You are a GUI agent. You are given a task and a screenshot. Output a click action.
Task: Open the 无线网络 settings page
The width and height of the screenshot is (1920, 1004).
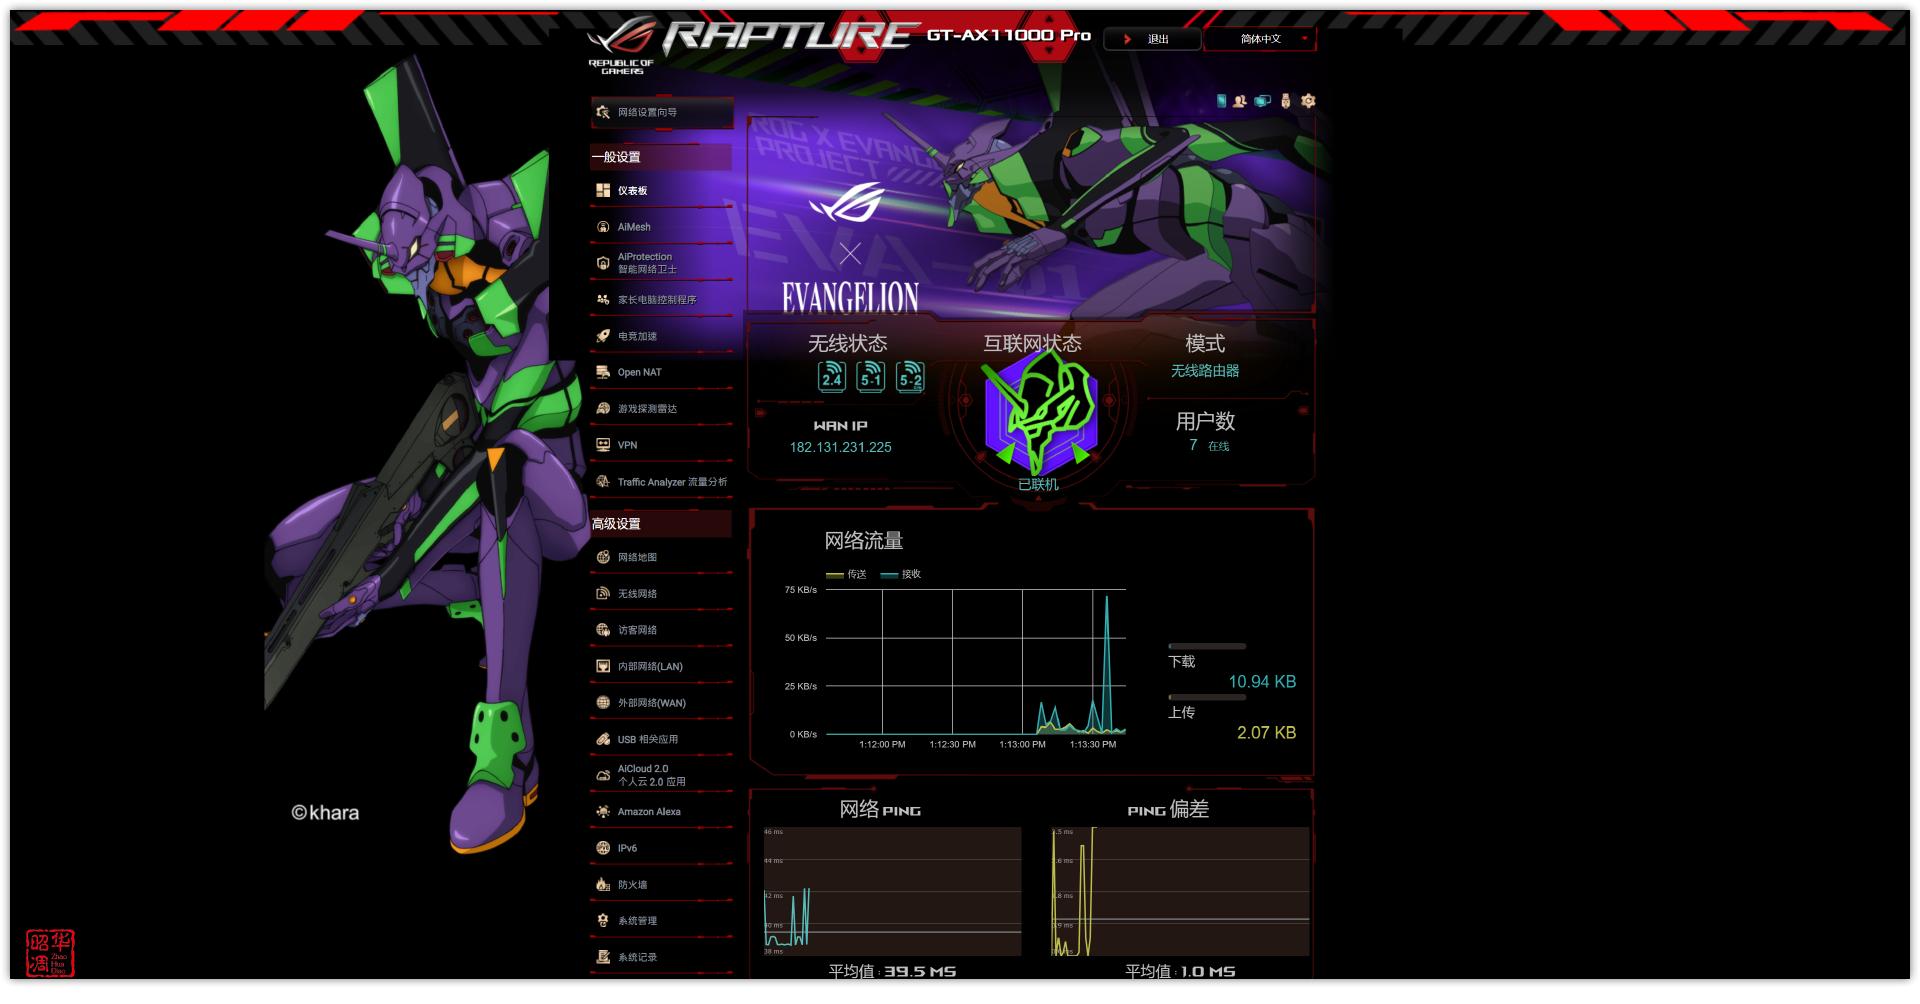[x=661, y=594]
